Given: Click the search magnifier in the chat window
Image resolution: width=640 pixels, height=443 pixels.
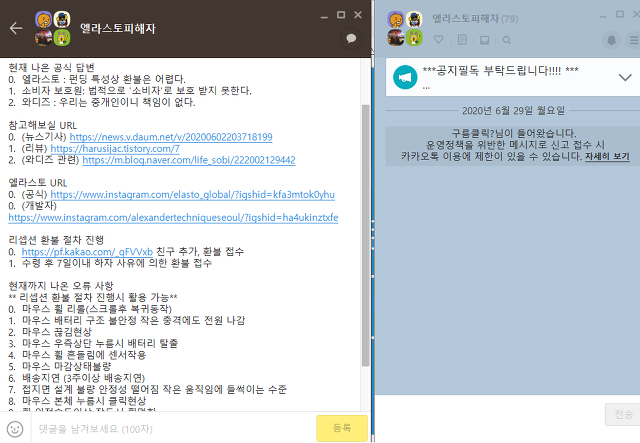Looking at the screenshot, I should [x=507, y=40].
